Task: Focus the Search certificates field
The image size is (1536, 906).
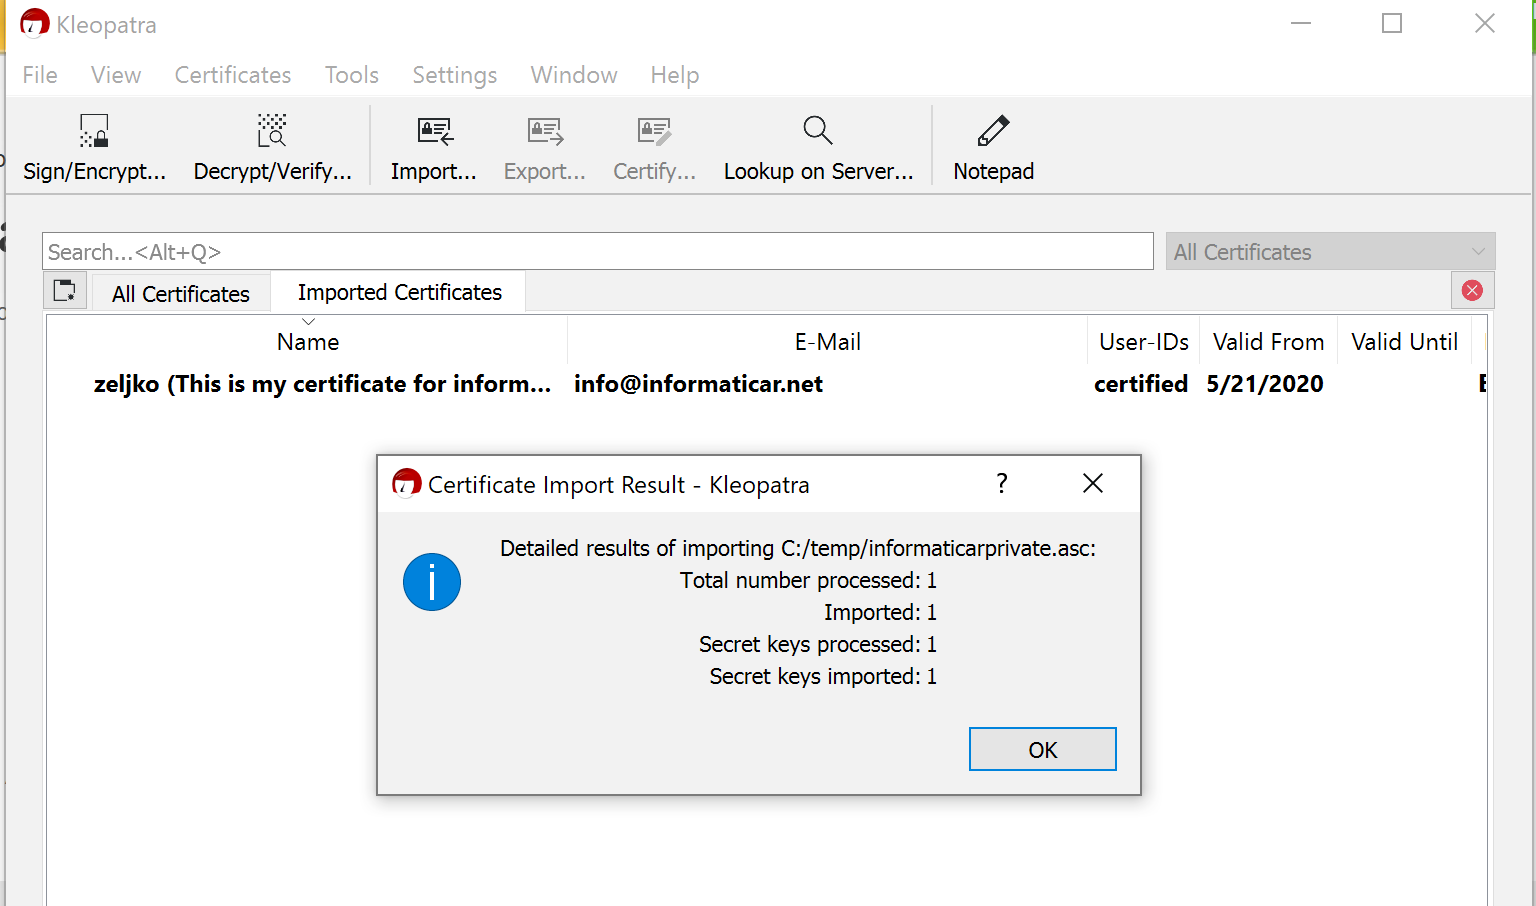Action: click(597, 252)
